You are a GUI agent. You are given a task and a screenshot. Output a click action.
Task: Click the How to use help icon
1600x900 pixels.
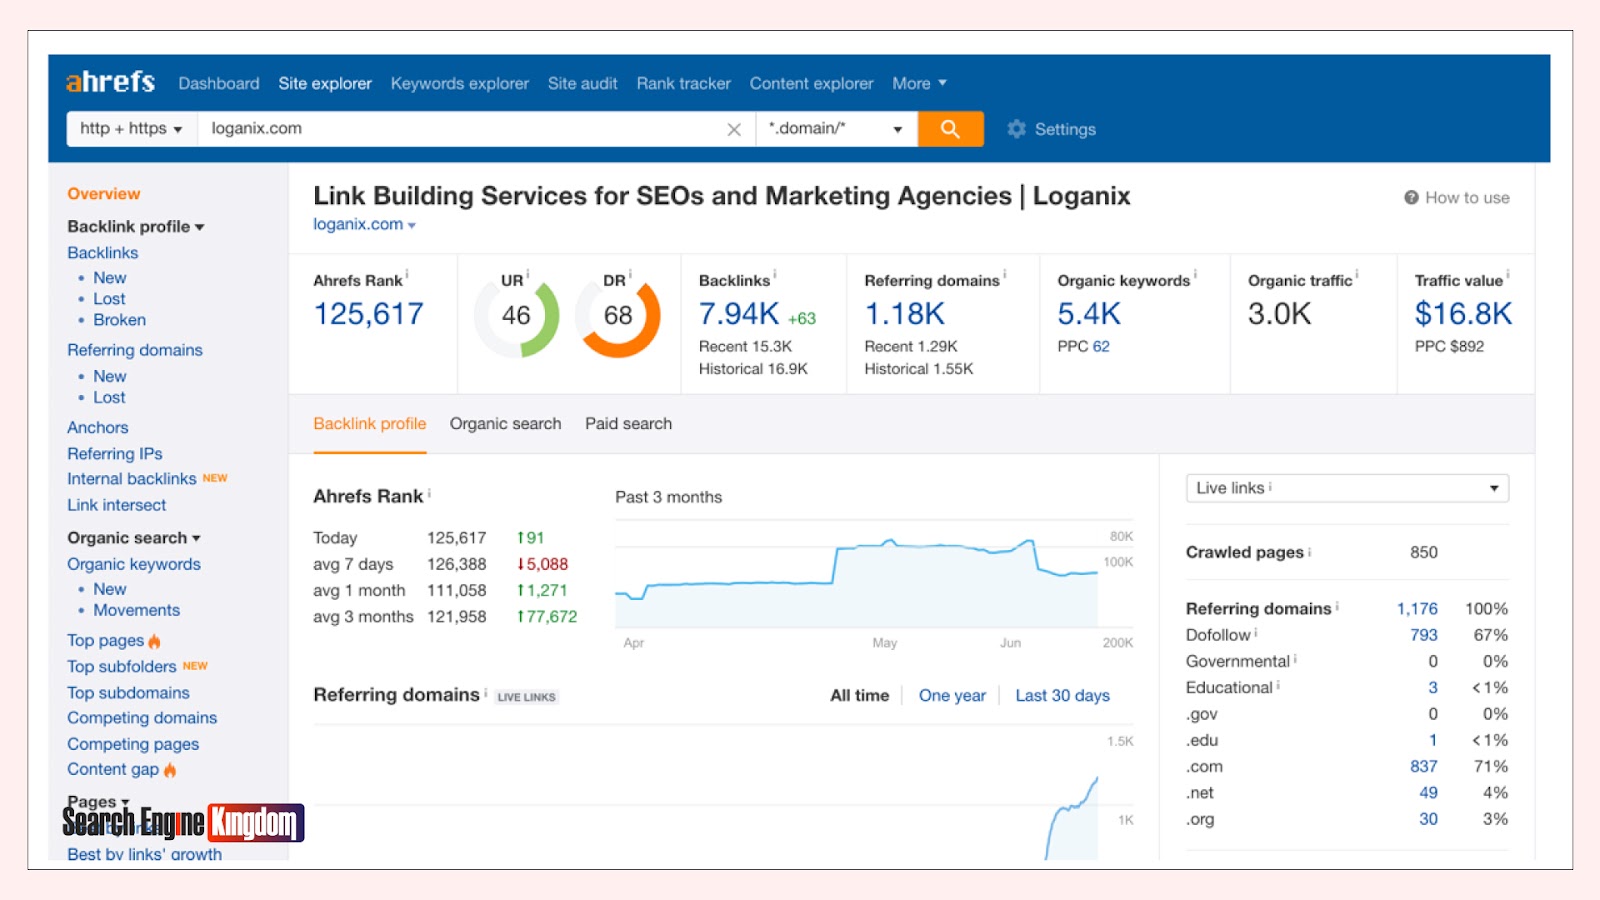pyautogui.click(x=1411, y=198)
